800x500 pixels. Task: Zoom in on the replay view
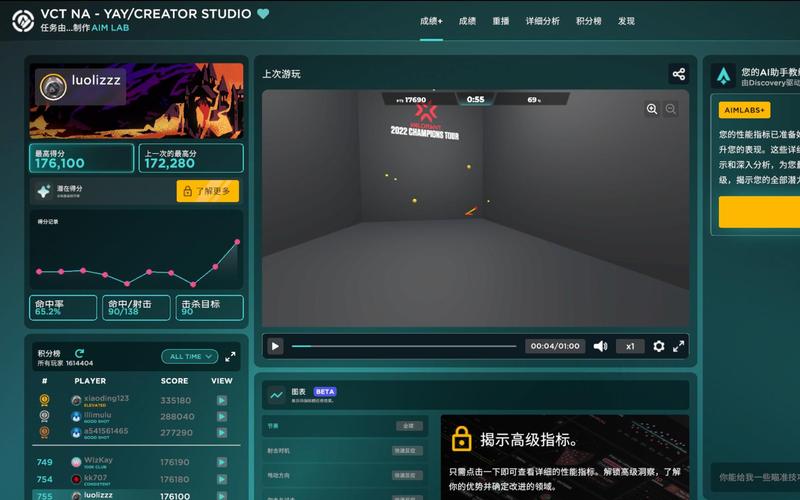(x=652, y=109)
